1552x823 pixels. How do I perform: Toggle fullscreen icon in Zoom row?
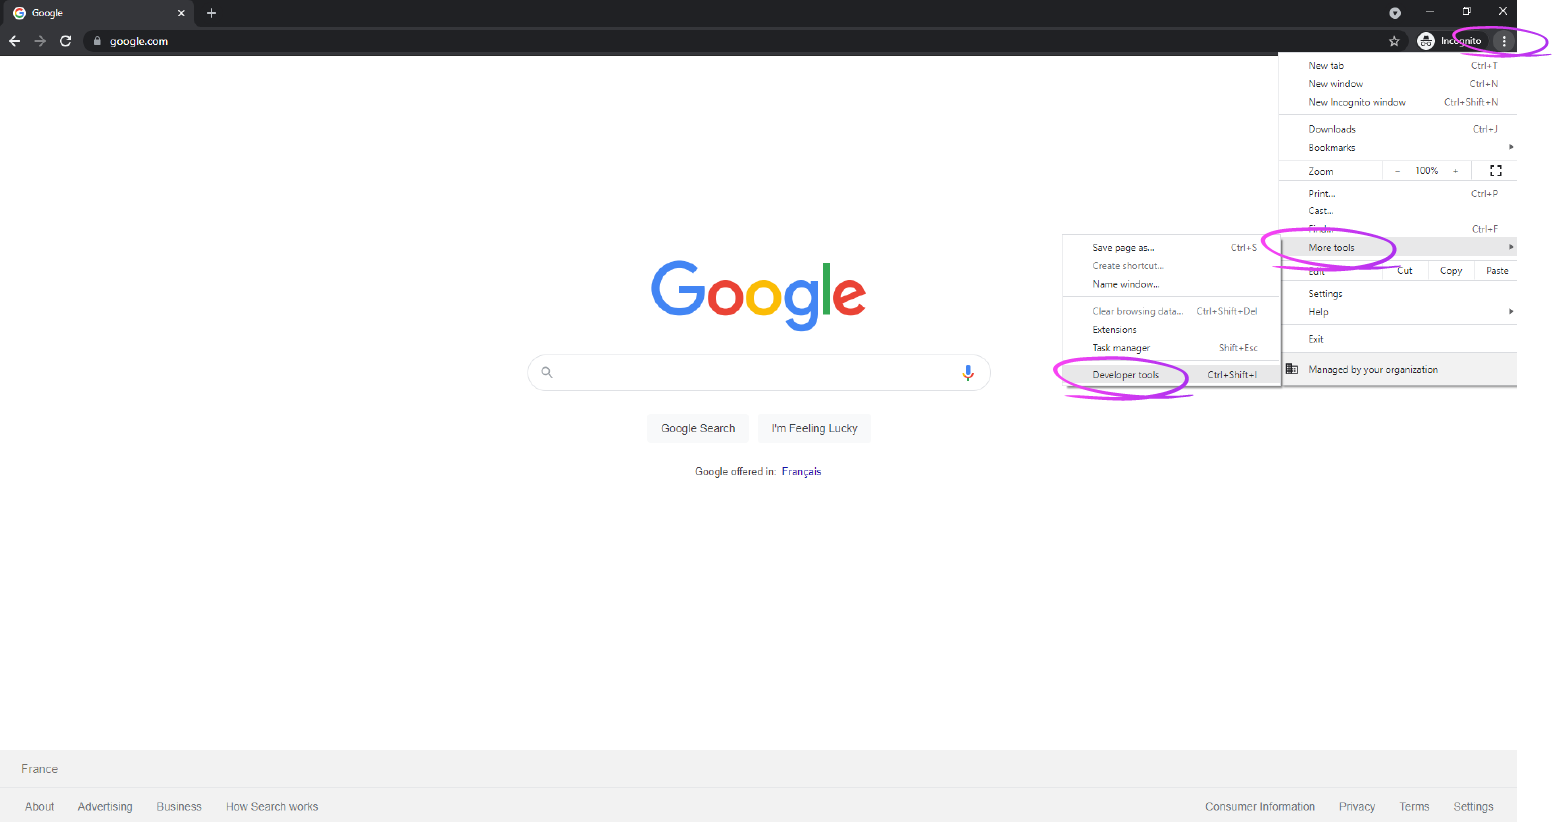click(x=1496, y=171)
